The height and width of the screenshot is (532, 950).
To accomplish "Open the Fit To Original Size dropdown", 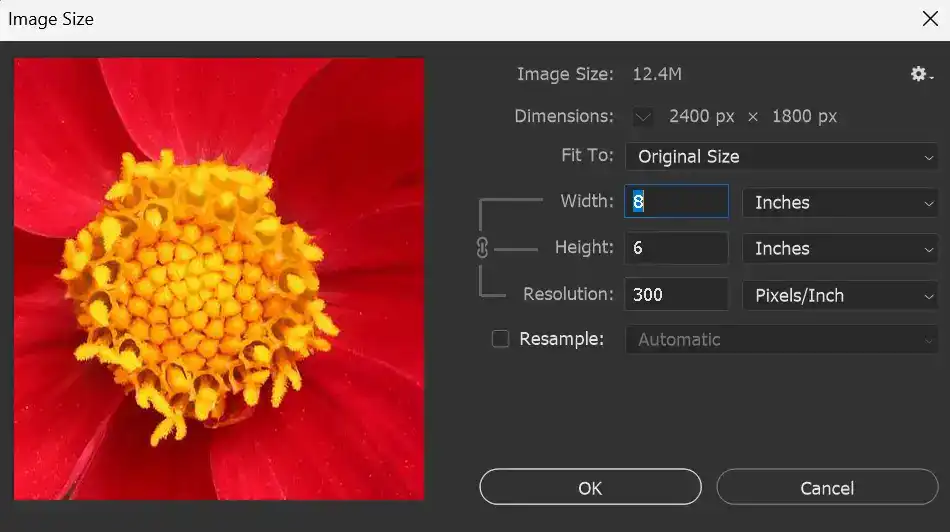I will 782,156.
